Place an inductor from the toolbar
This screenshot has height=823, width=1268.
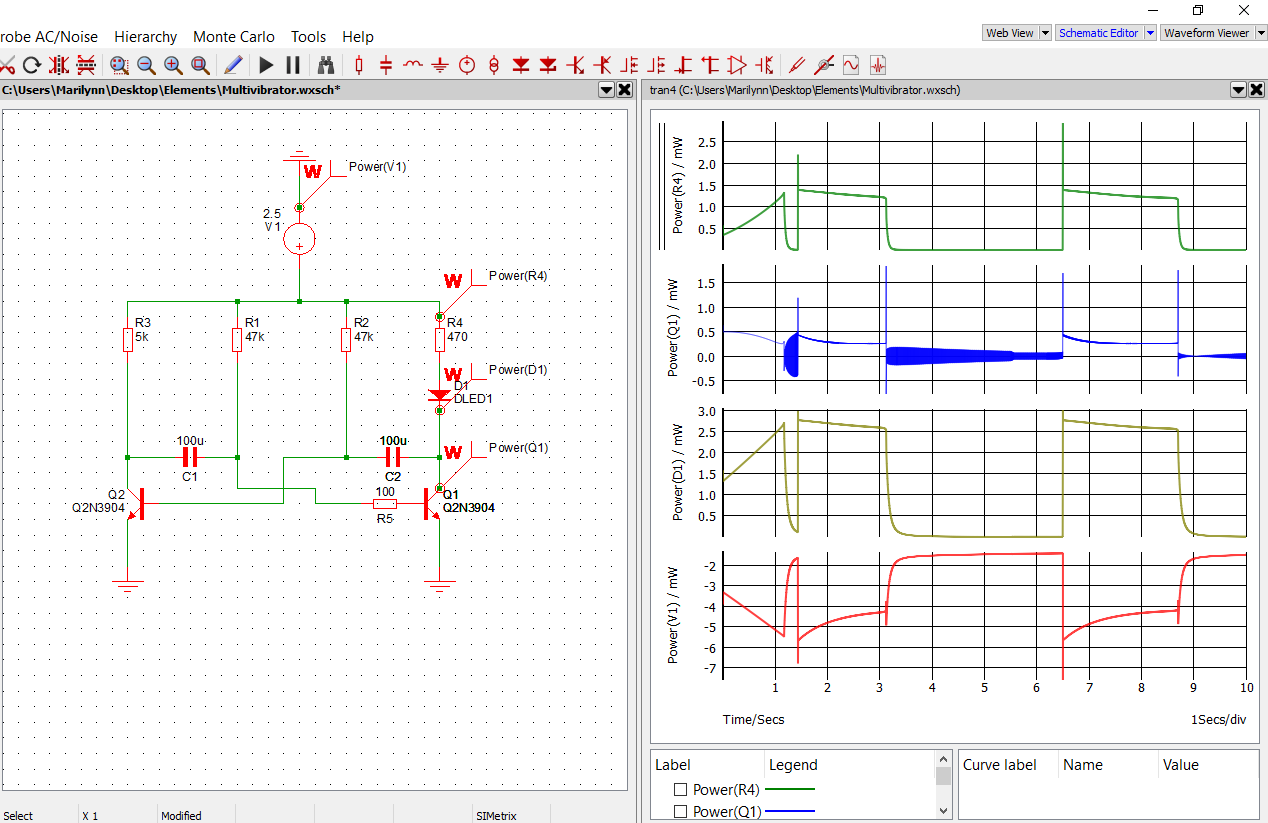coord(413,65)
